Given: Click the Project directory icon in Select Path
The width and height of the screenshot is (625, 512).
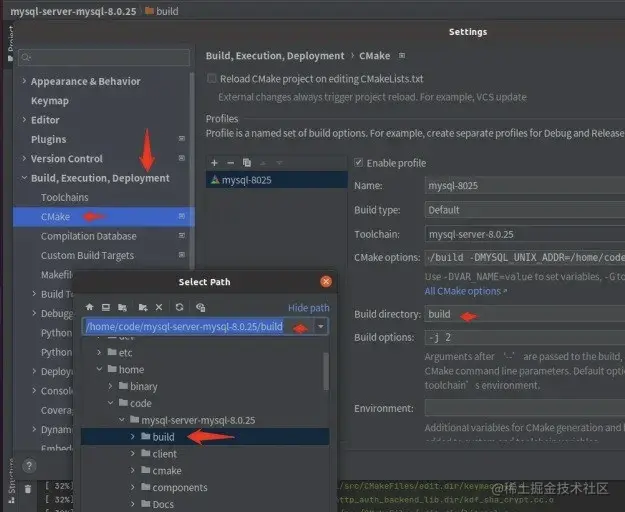Looking at the screenshot, I should 122,307.
